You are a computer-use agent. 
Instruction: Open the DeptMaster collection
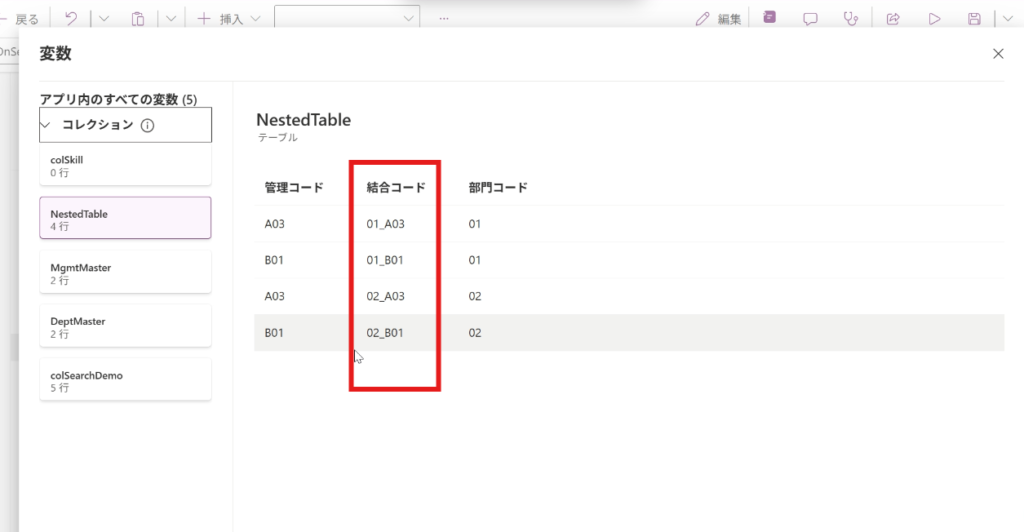pyautogui.click(x=125, y=327)
